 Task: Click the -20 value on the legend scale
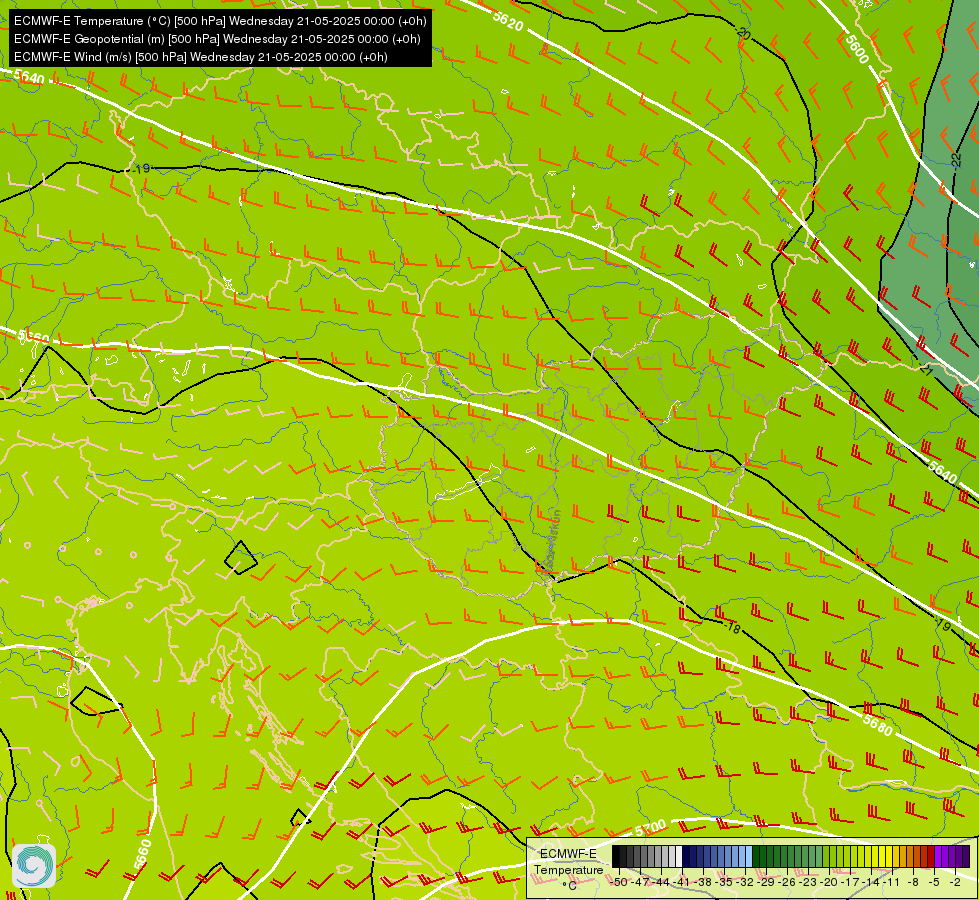tap(829, 882)
